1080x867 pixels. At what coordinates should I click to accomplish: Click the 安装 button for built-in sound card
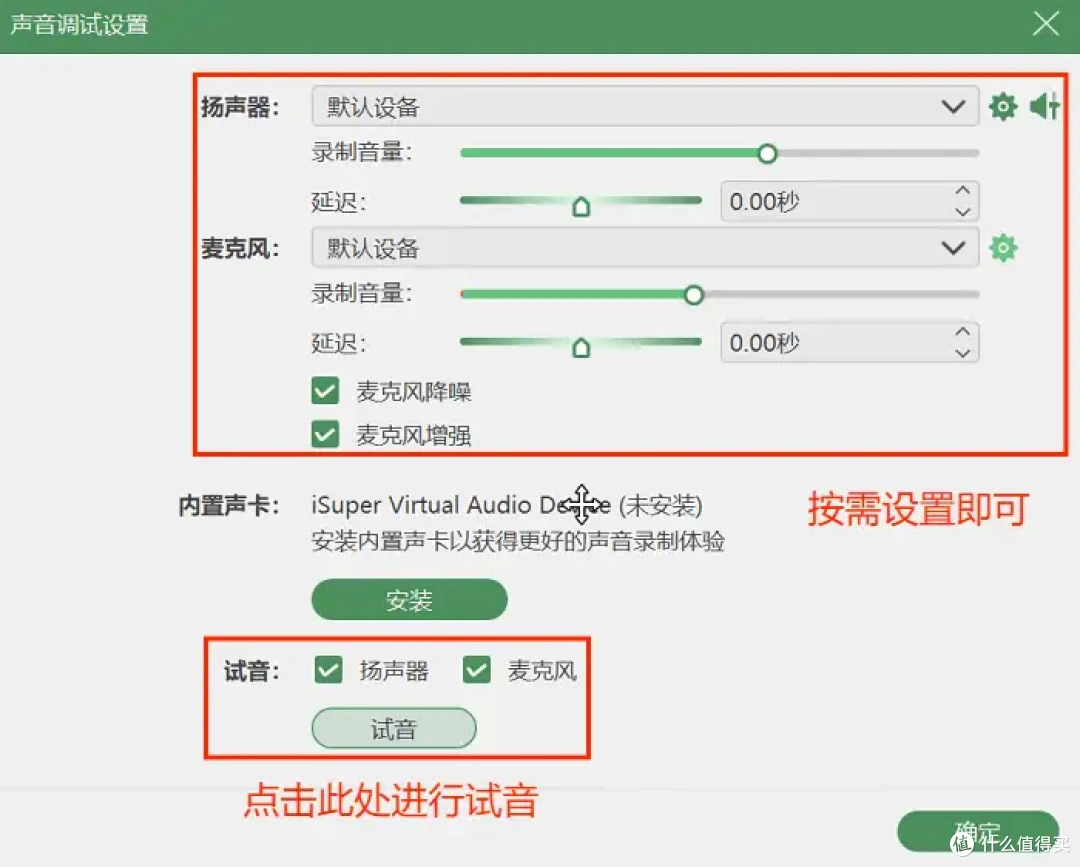pyautogui.click(x=409, y=600)
